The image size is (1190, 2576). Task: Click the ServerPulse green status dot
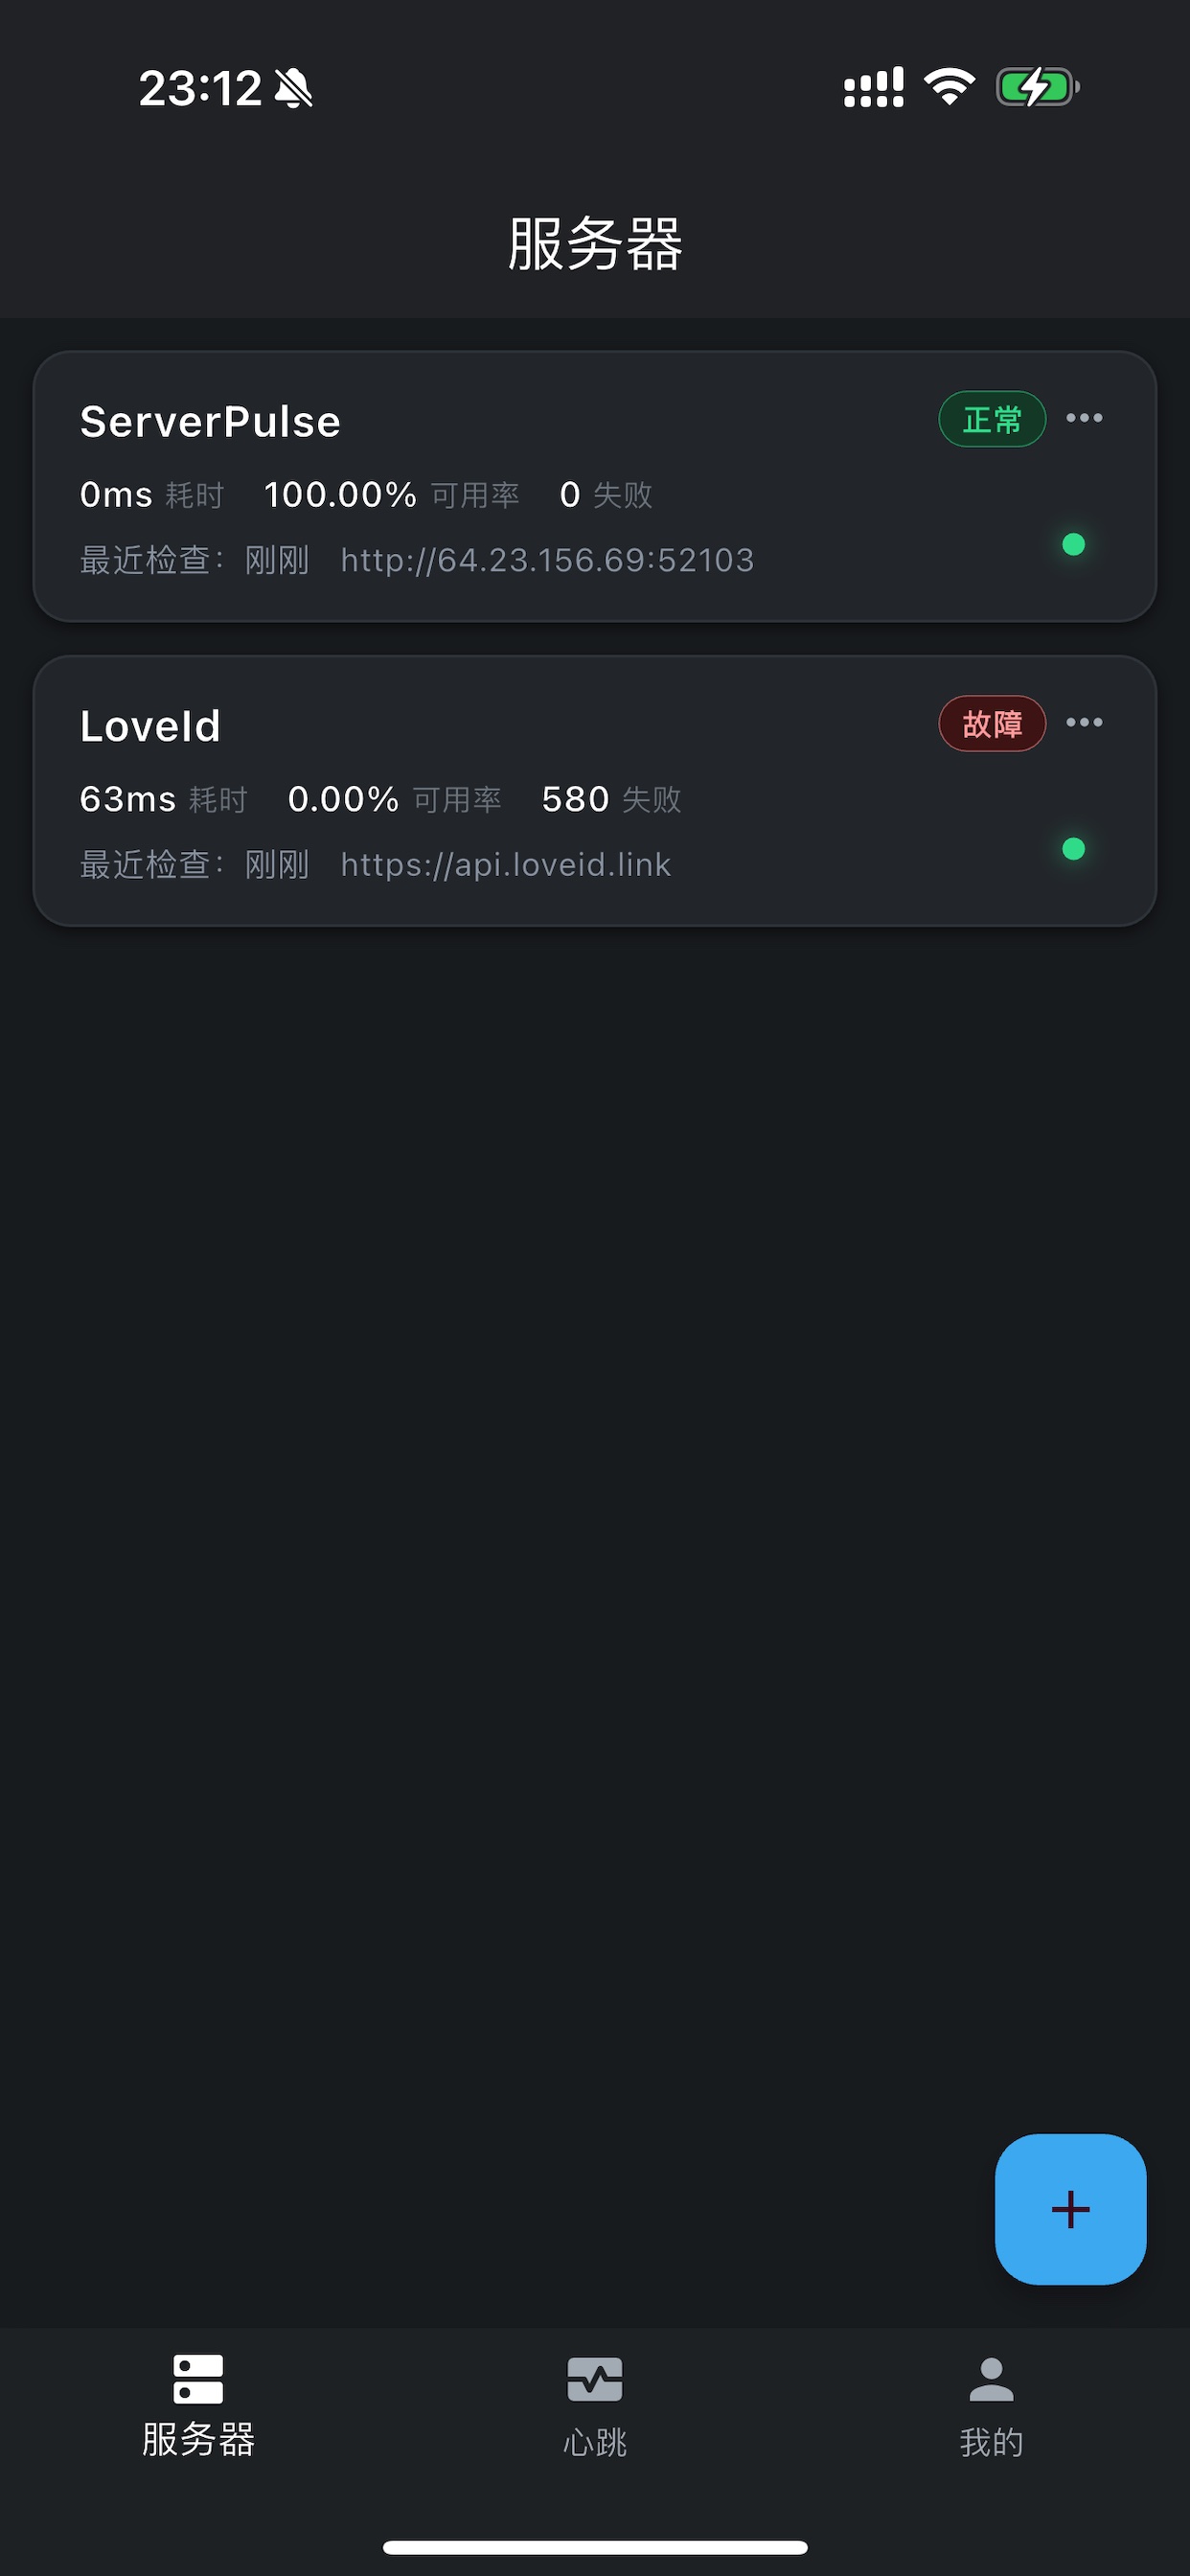click(1073, 544)
